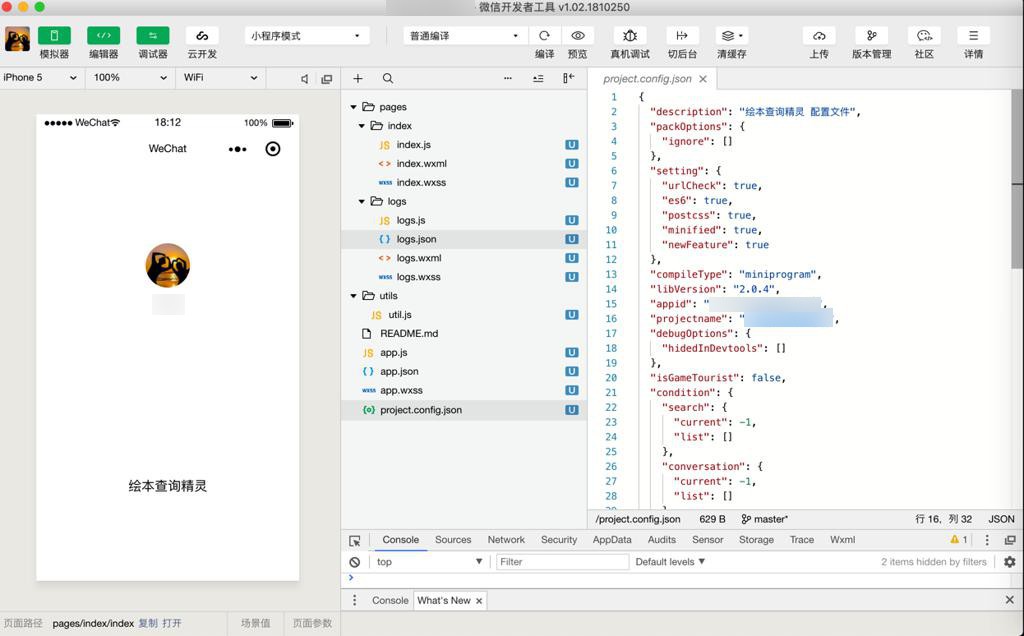Toggle the simulator panel (模拟器)
1024x636 pixels.
54,36
